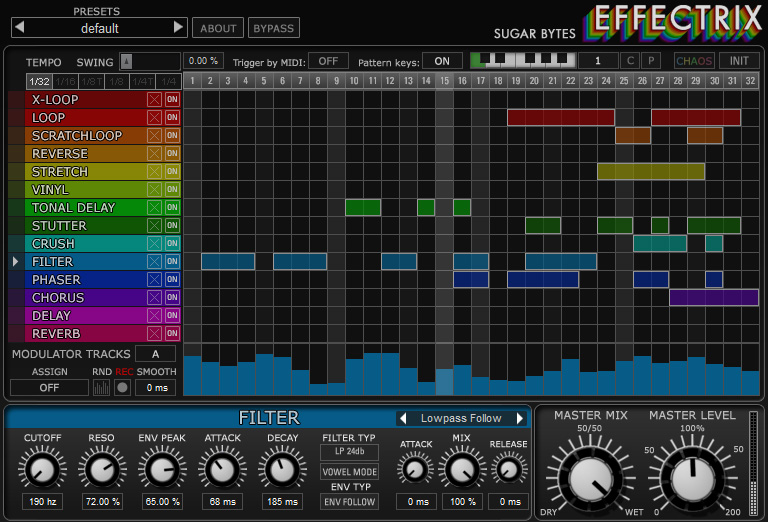
Task: Clear the REVERB track using its X icon
Action: (154, 334)
